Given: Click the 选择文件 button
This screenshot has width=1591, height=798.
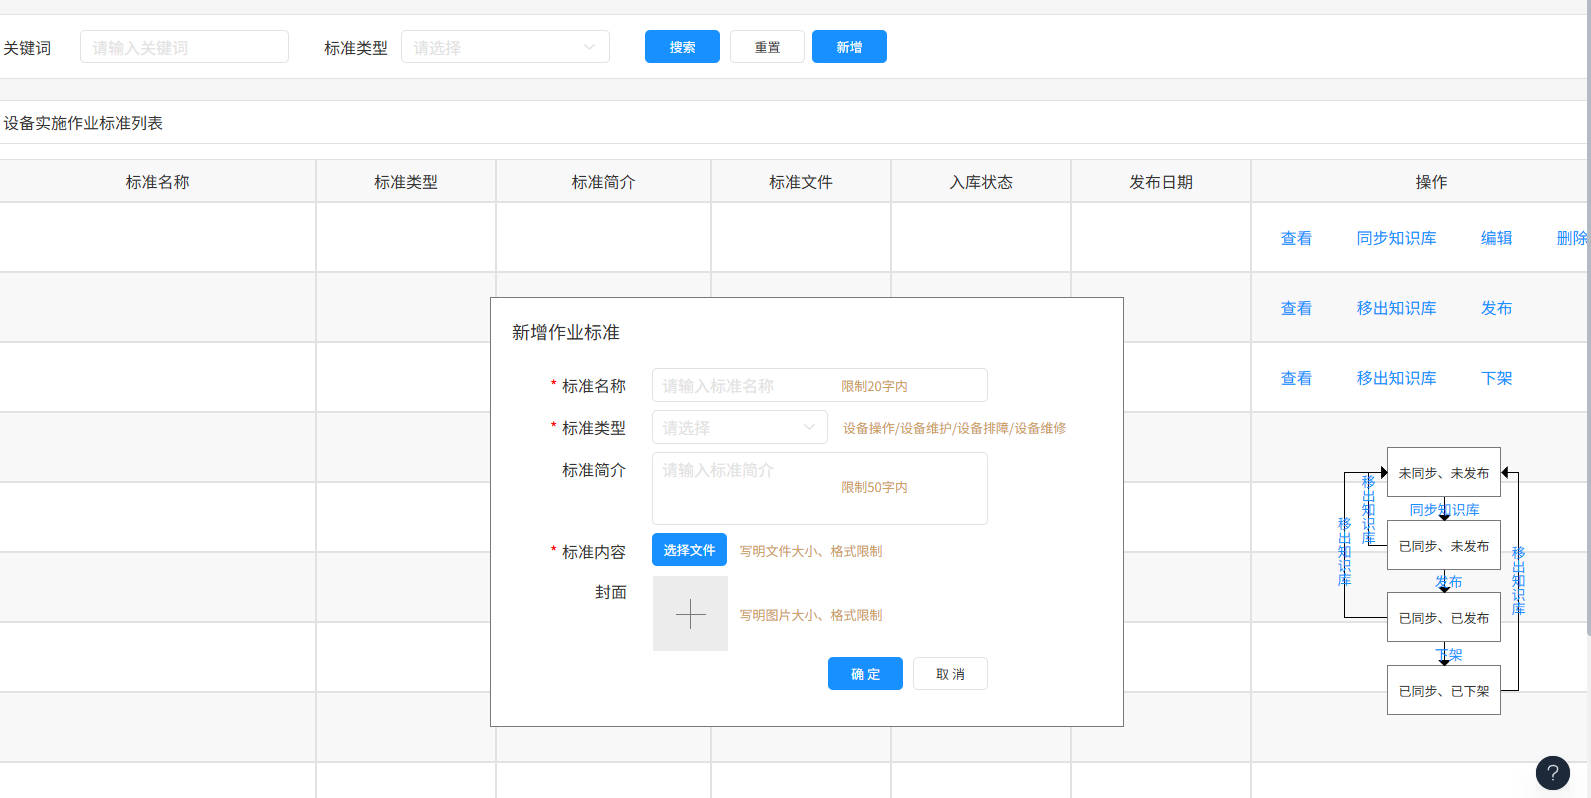Looking at the screenshot, I should (689, 550).
